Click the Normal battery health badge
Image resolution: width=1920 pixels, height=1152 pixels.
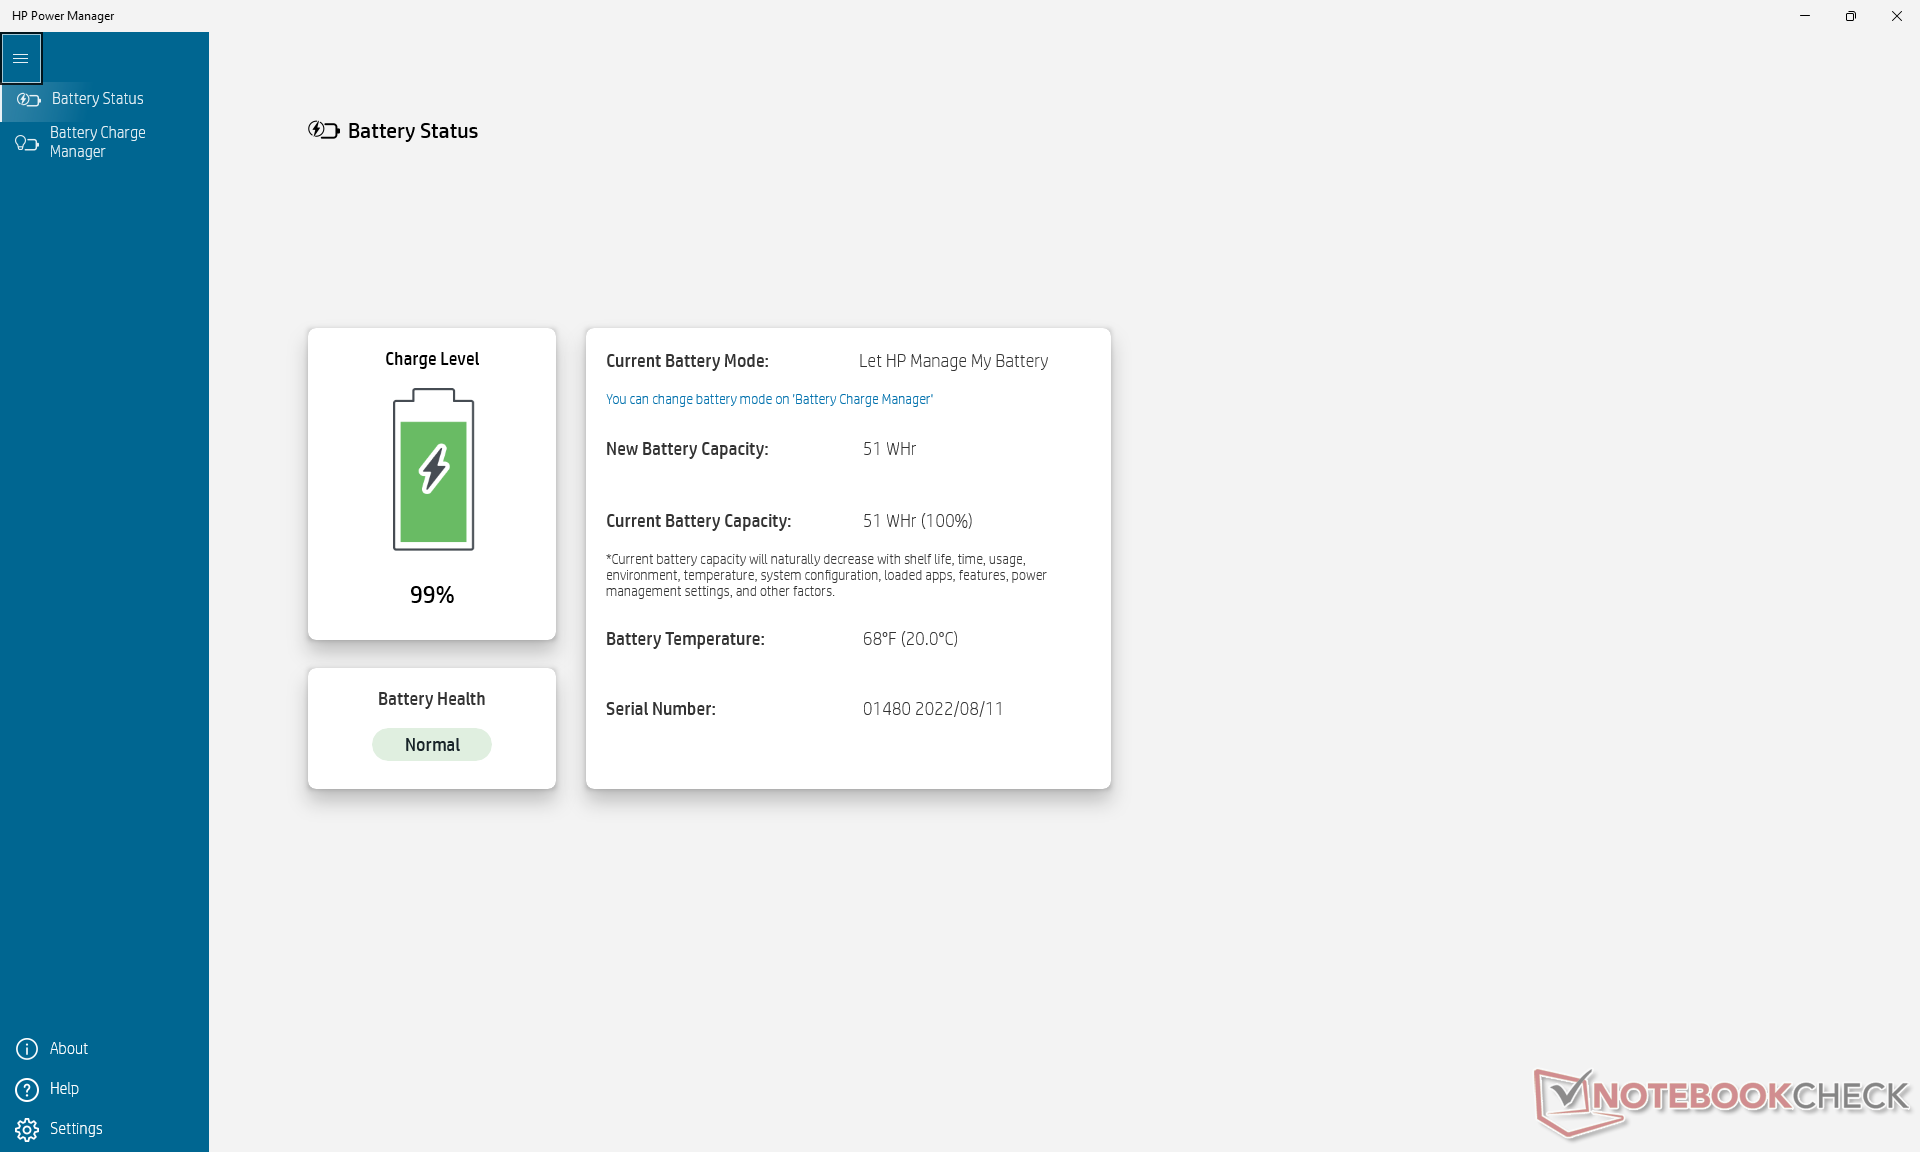click(432, 745)
